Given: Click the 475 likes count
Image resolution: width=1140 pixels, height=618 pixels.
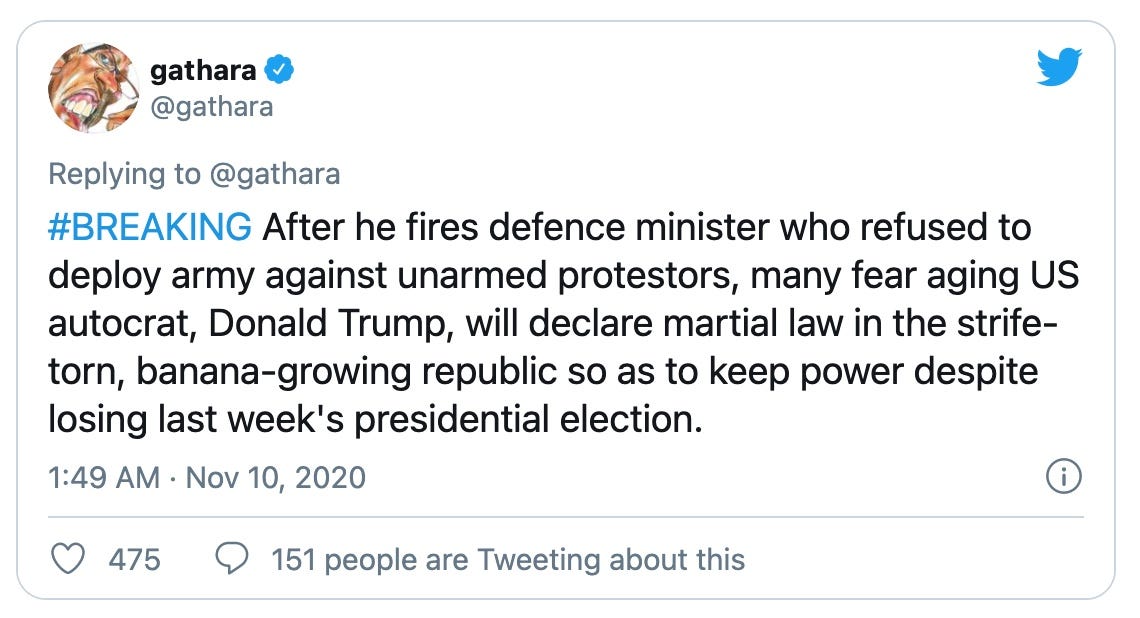Looking at the screenshot, I should (x=135, y=560).
